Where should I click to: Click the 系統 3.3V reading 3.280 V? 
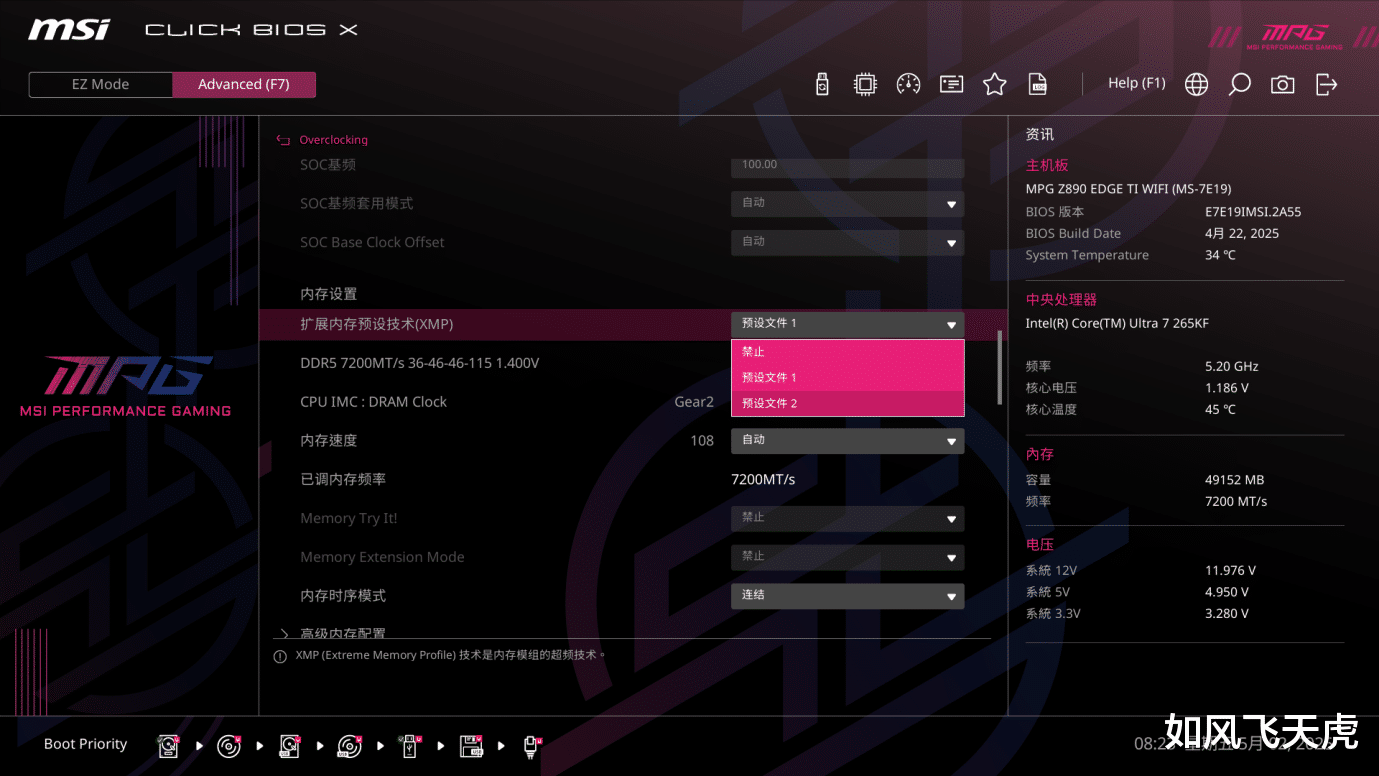tap(1227, 614)
